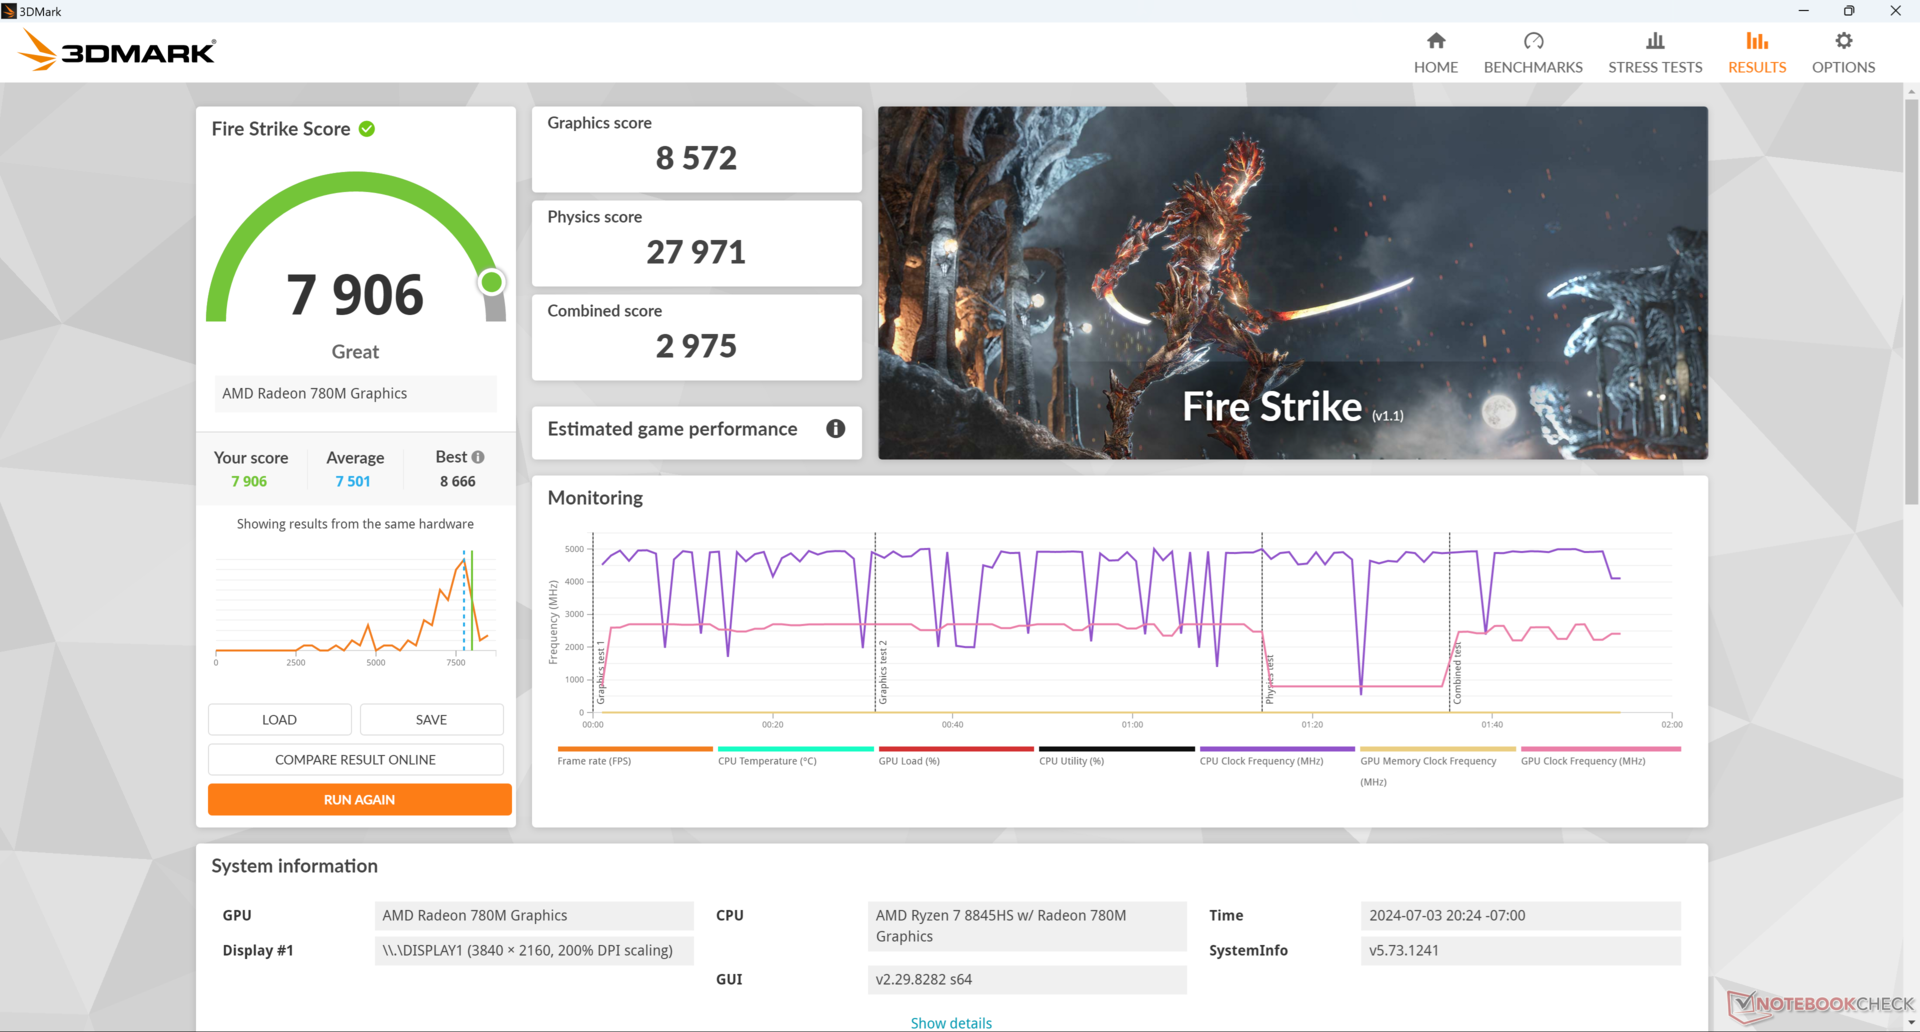The width and height of the screenshot is (1920, 1032).
Task: Select the Results tab
Action: point(1757,53)
